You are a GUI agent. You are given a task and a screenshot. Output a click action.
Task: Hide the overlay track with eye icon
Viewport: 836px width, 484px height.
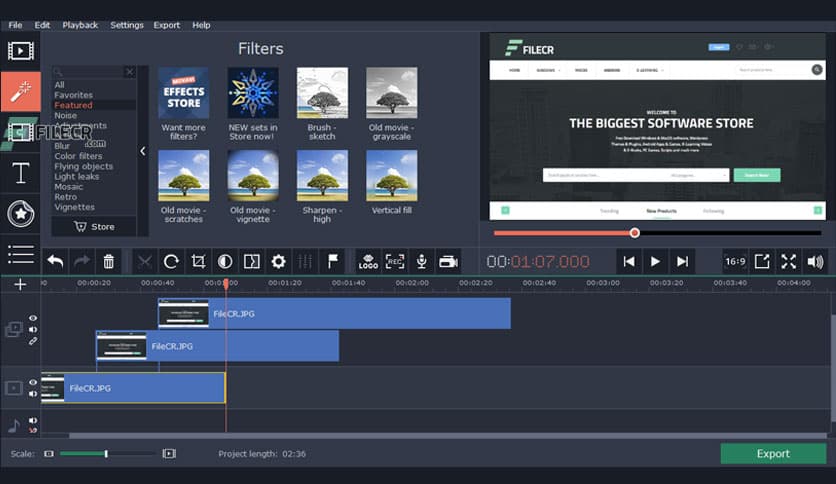33,318
